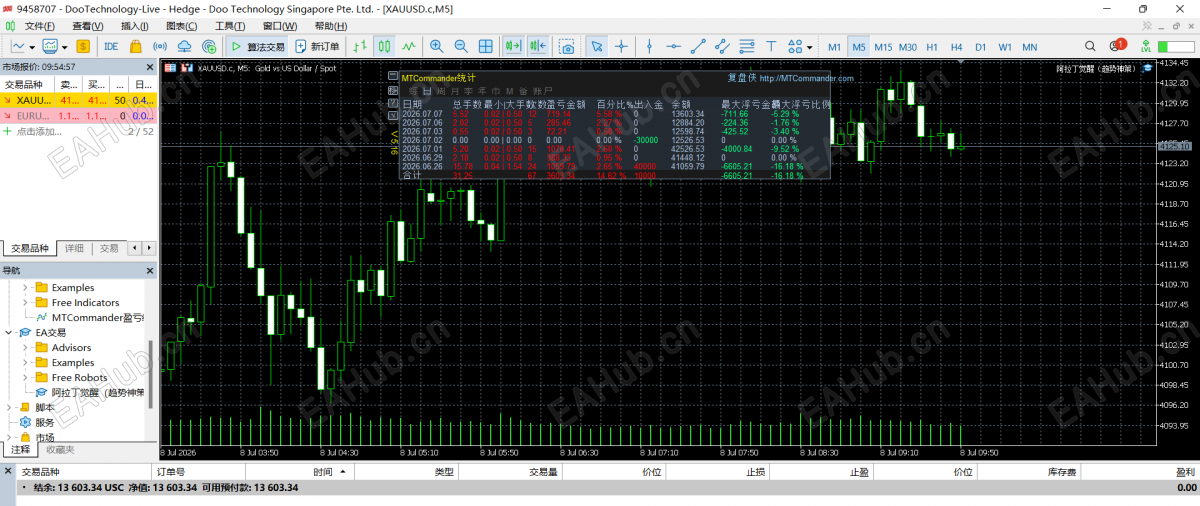Click the tile windows grid icon

(486, 46)
